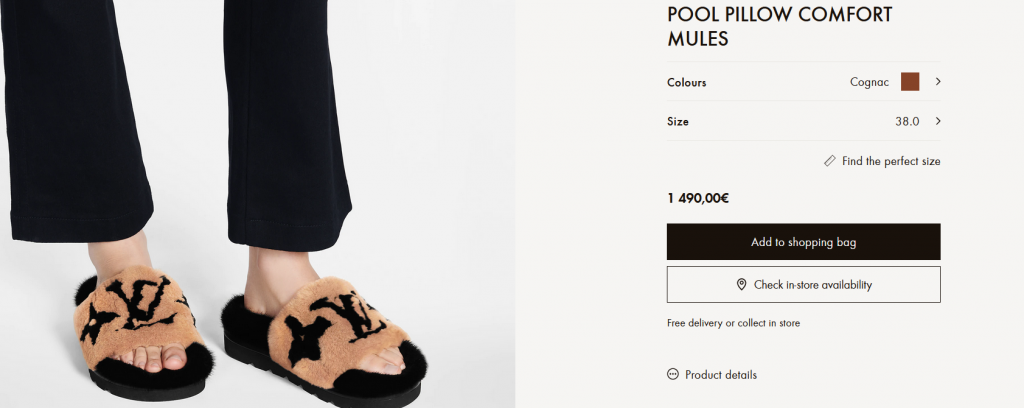The width and height of the screenshot is (1024, 408).
Task: Open the Size selector chevron
Action: click(938, 121)
